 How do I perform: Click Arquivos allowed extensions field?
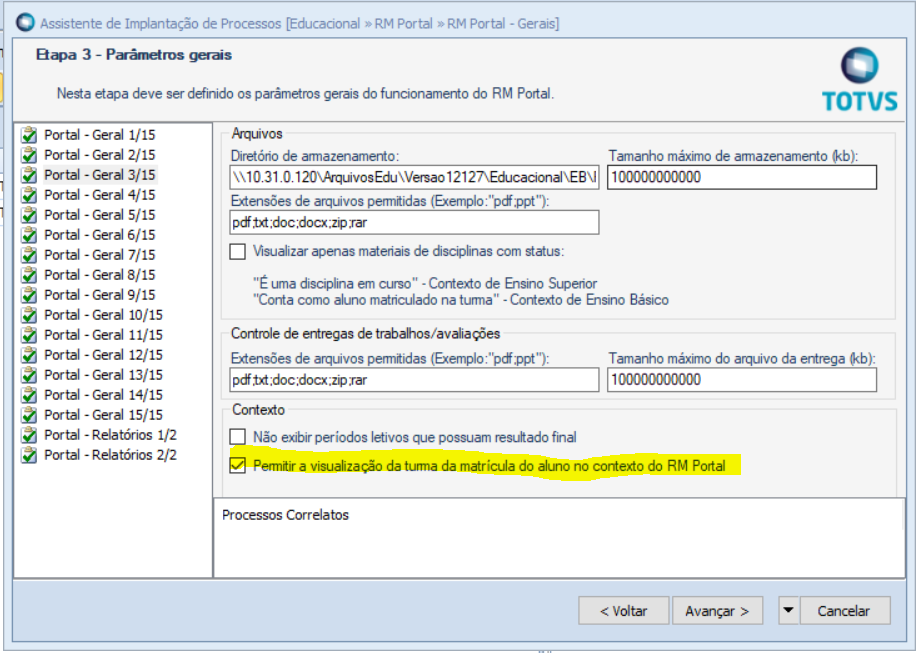[x=414, y=223]
